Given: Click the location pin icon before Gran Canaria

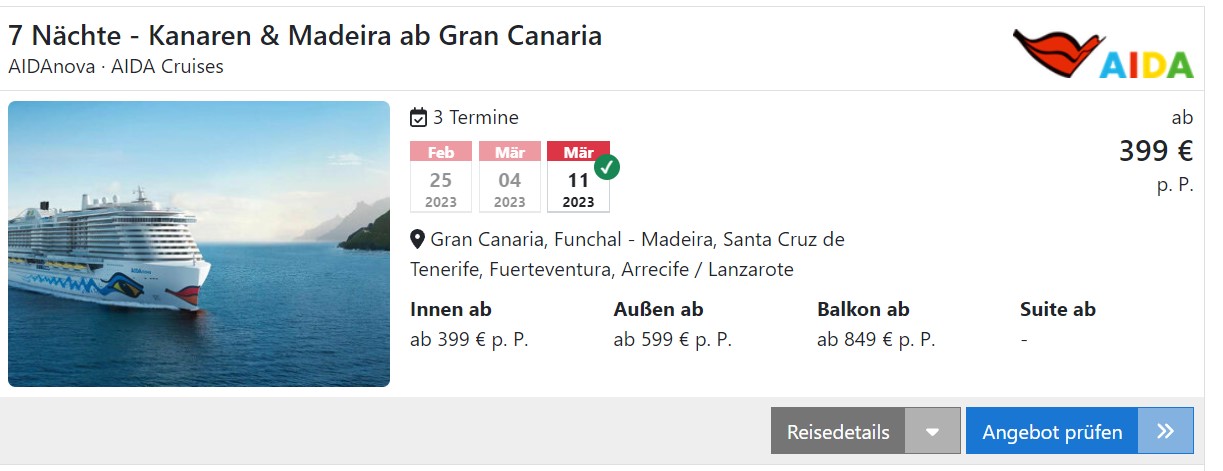Looking at the screenshot, I should click(418, 240).
